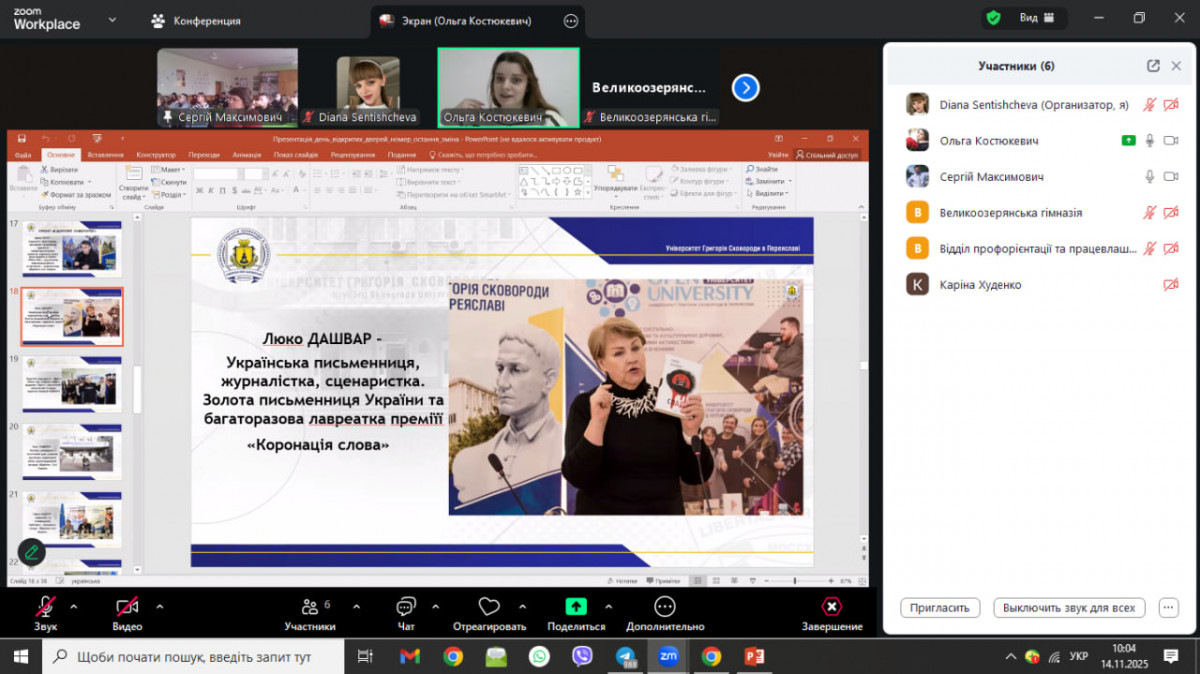Click the red Завершение end meeting icon
Viewport: 1200px width, 674px height.
831,607
